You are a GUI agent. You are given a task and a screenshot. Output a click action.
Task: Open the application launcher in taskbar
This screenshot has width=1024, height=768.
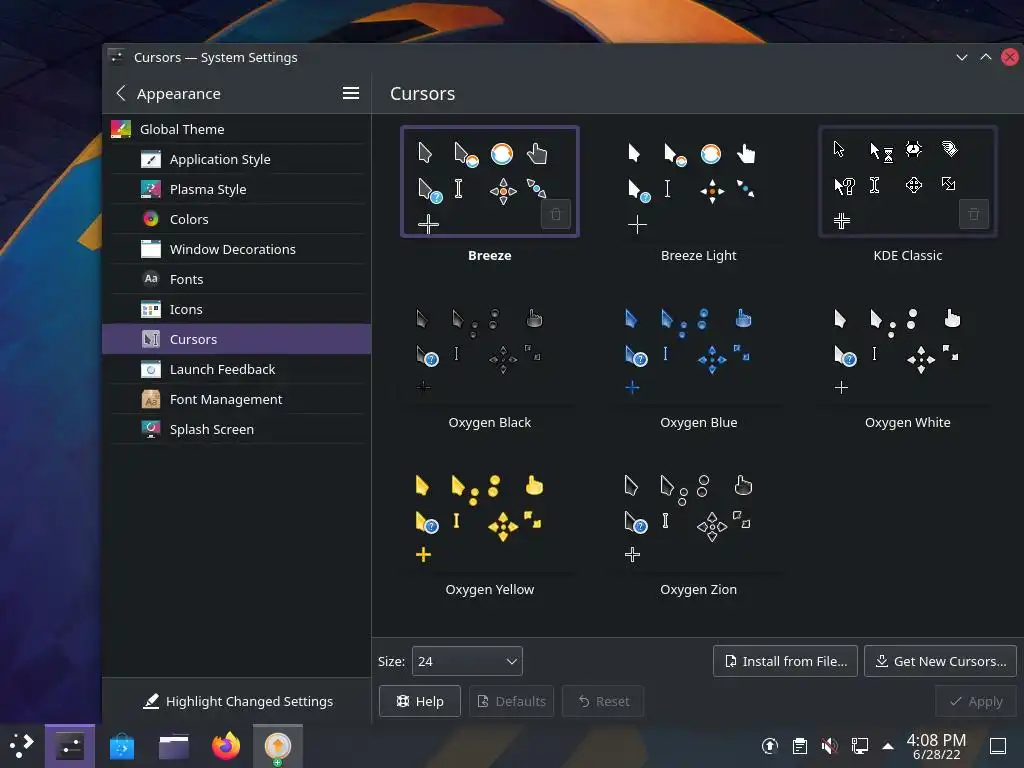tap(22, 745)
